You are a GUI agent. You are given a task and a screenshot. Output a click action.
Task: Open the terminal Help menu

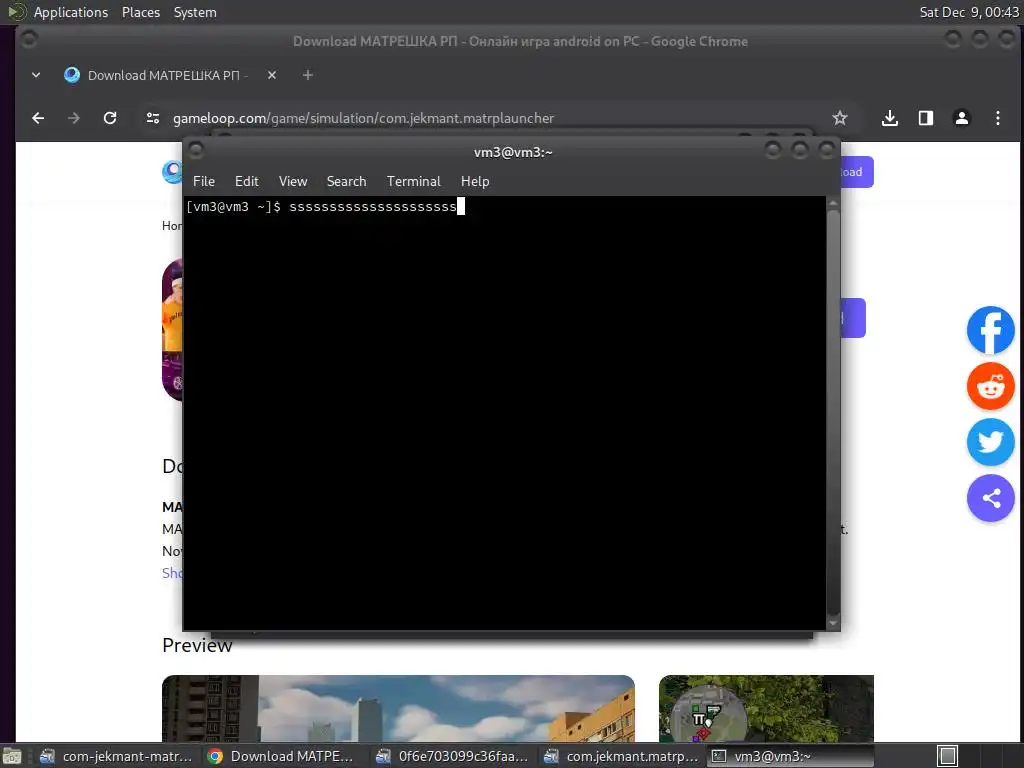click(475, 181)
